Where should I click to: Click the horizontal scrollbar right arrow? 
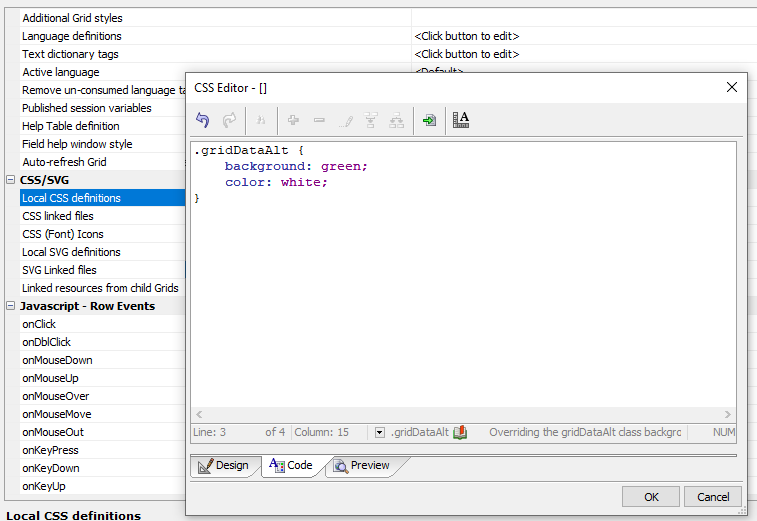coord(728,414)
